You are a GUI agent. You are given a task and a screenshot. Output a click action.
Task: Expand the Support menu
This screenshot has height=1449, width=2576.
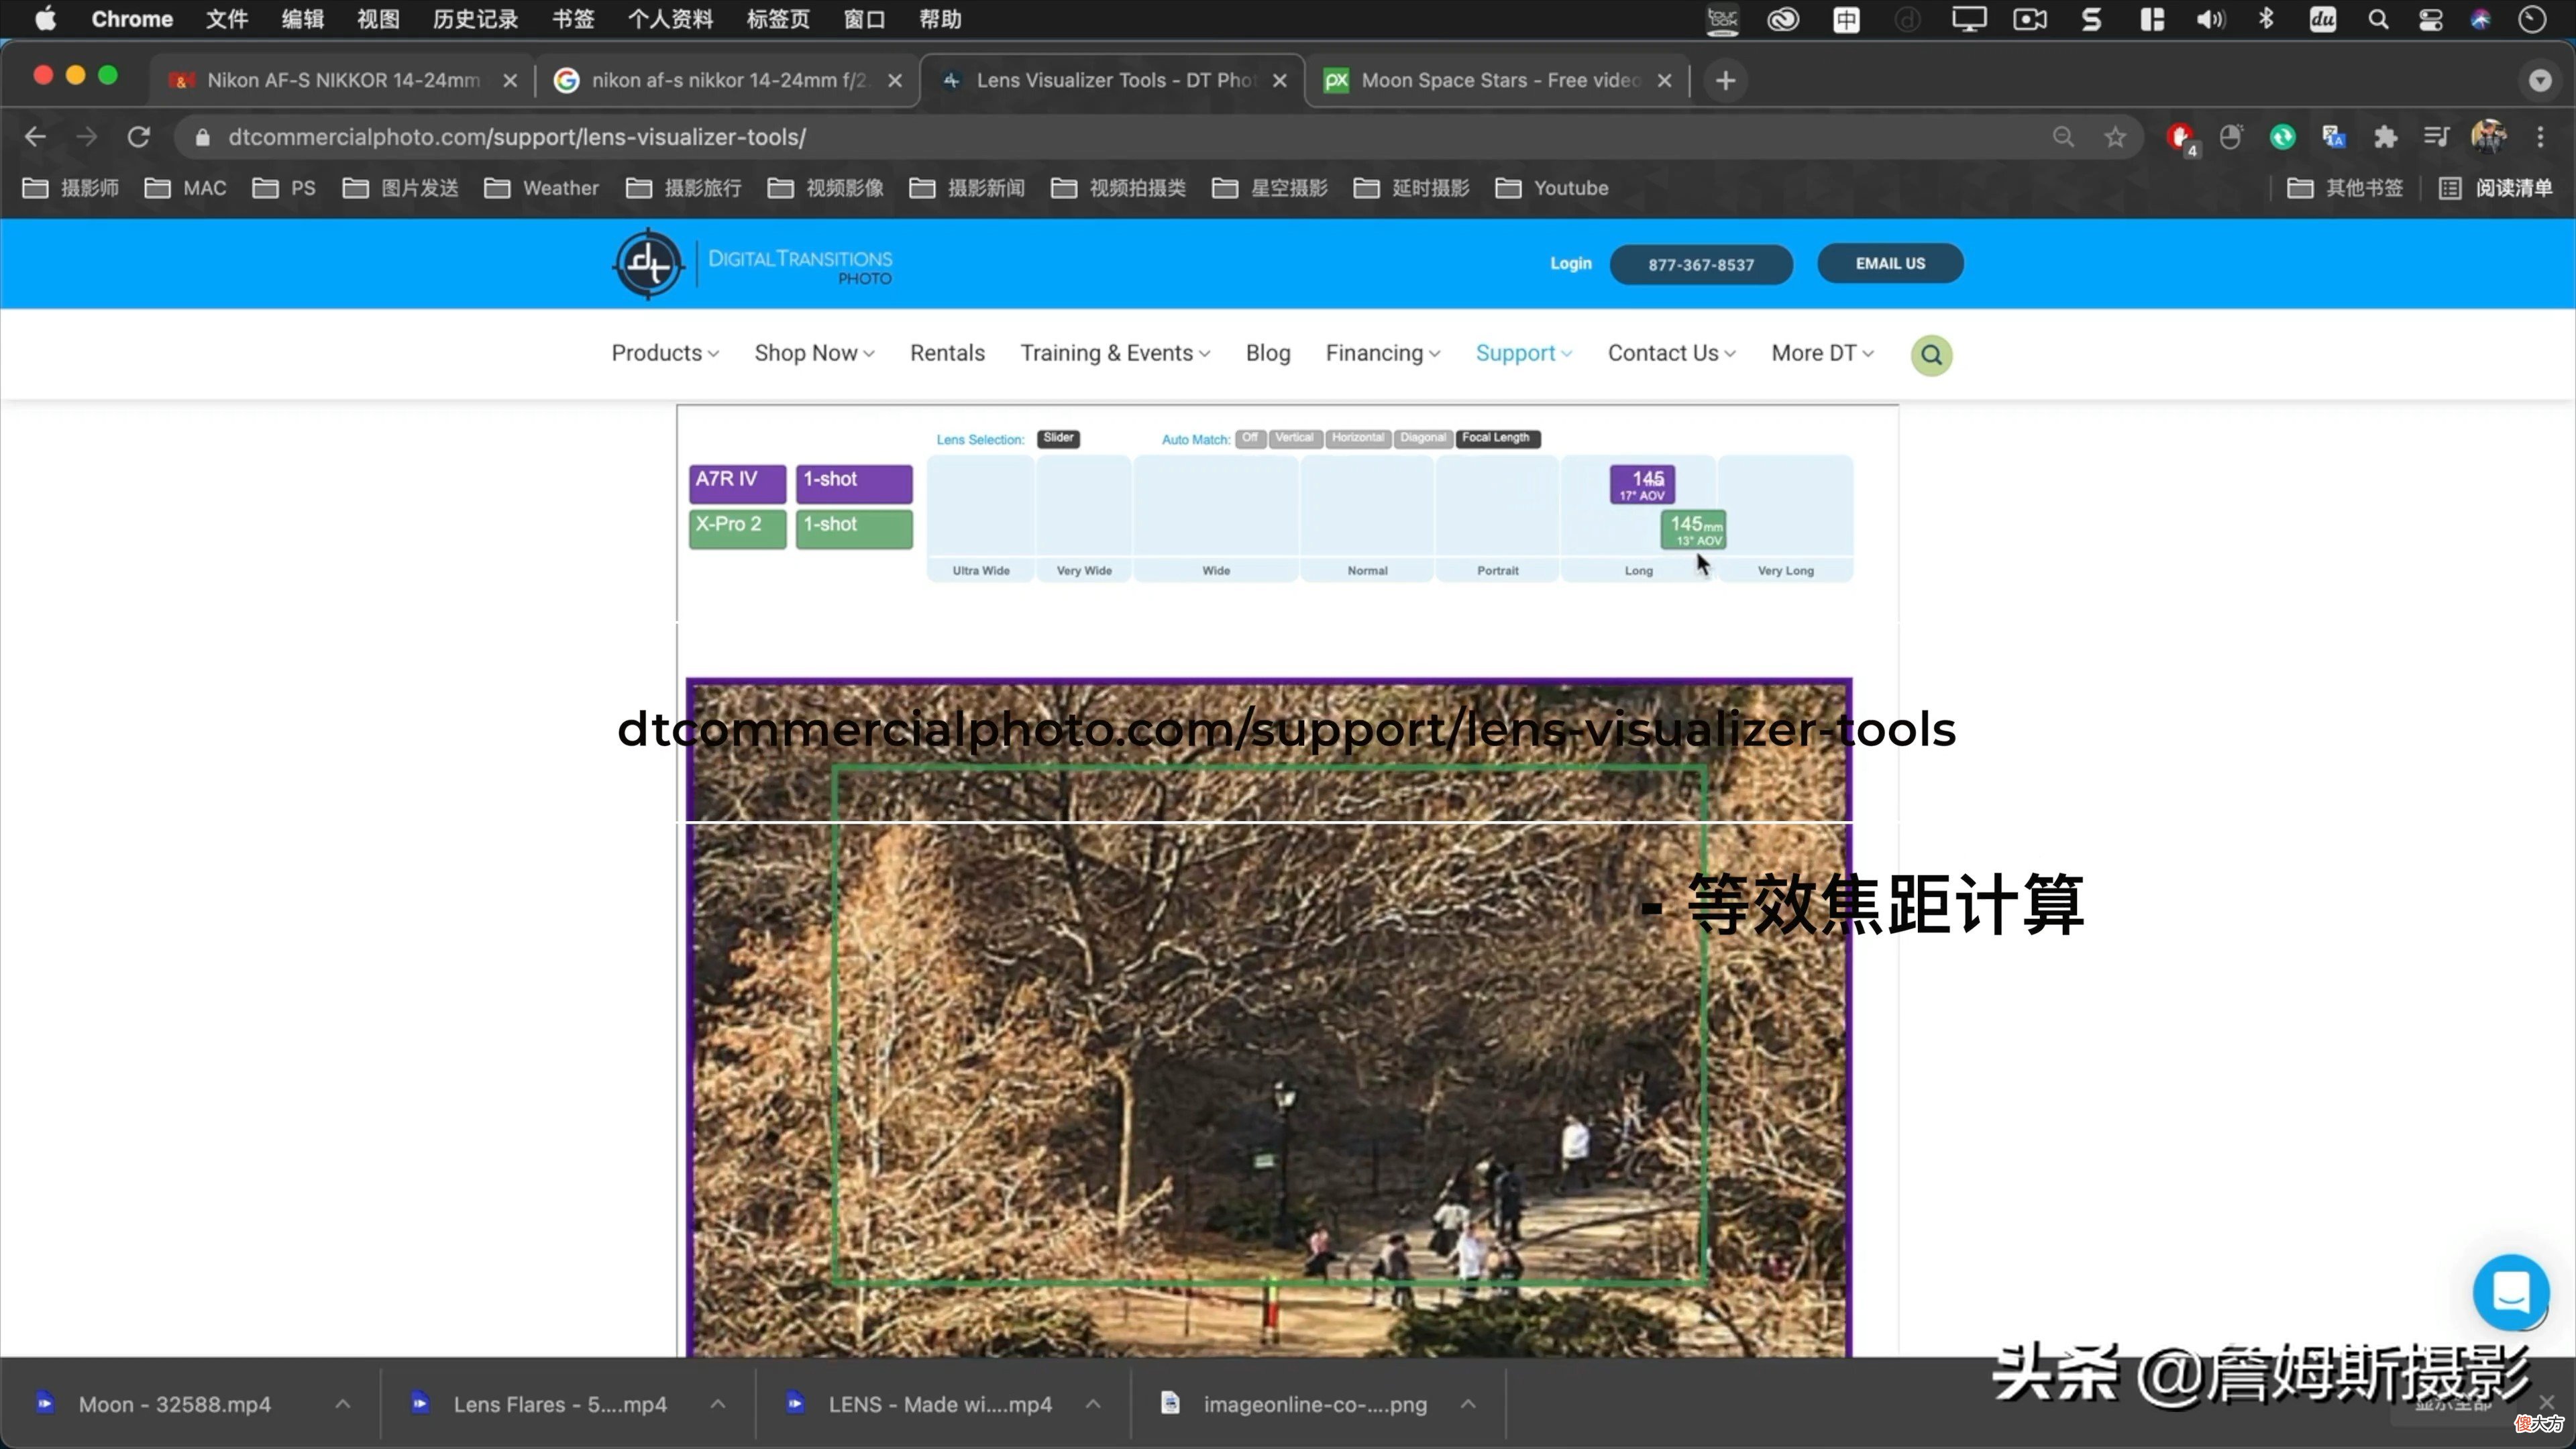click(1524, 353)
